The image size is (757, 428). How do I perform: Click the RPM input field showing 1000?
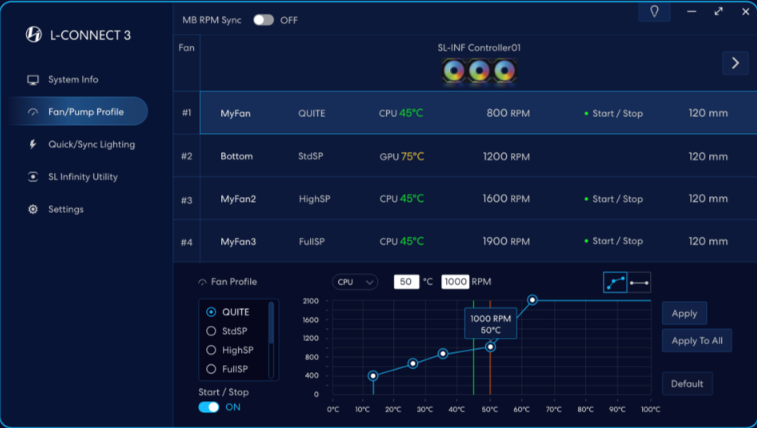pyautogui.click(x=455, y=282)
